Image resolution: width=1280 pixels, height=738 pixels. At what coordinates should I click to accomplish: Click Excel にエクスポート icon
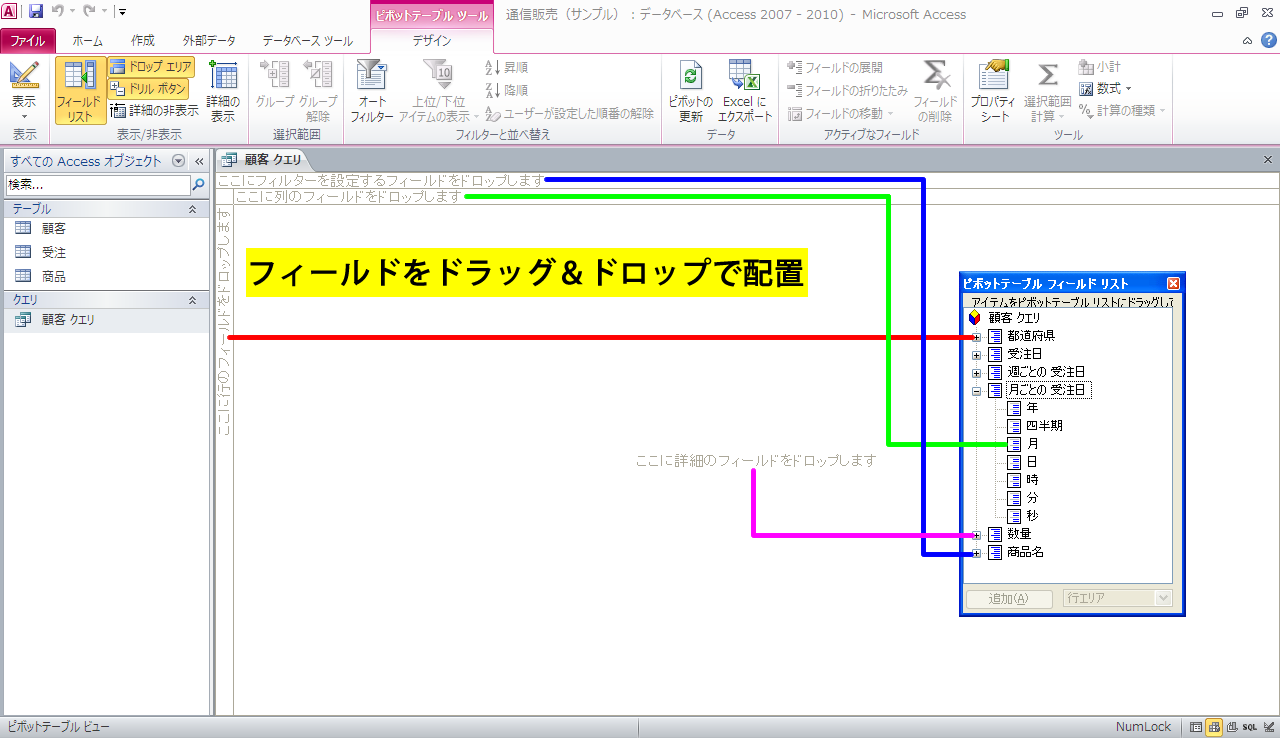(744, 91)
